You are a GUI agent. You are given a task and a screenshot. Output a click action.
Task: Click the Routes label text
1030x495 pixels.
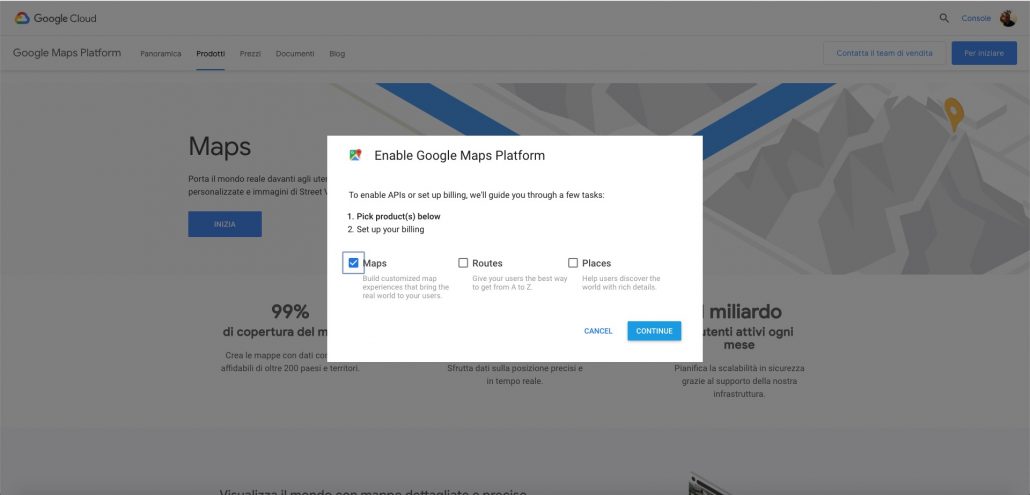point(487,263)
